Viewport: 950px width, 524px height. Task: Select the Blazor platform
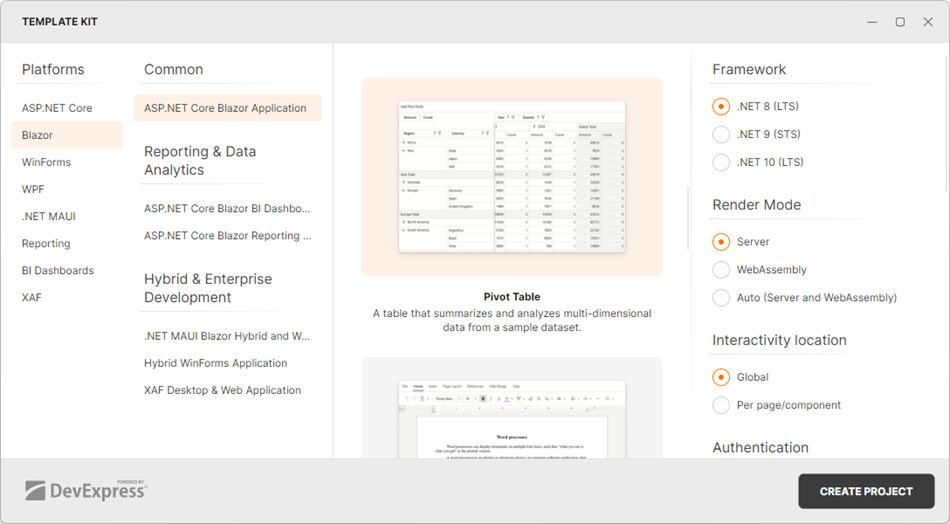[x=67, y=135]
